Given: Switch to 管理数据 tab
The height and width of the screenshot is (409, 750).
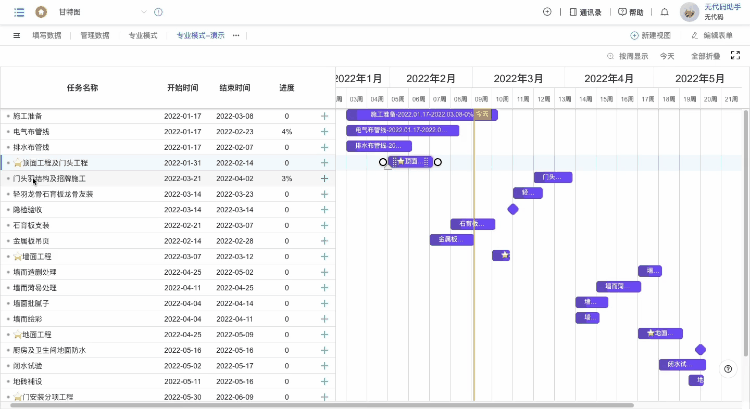Looking at the screenshot, I should click(x=95, y=35).
